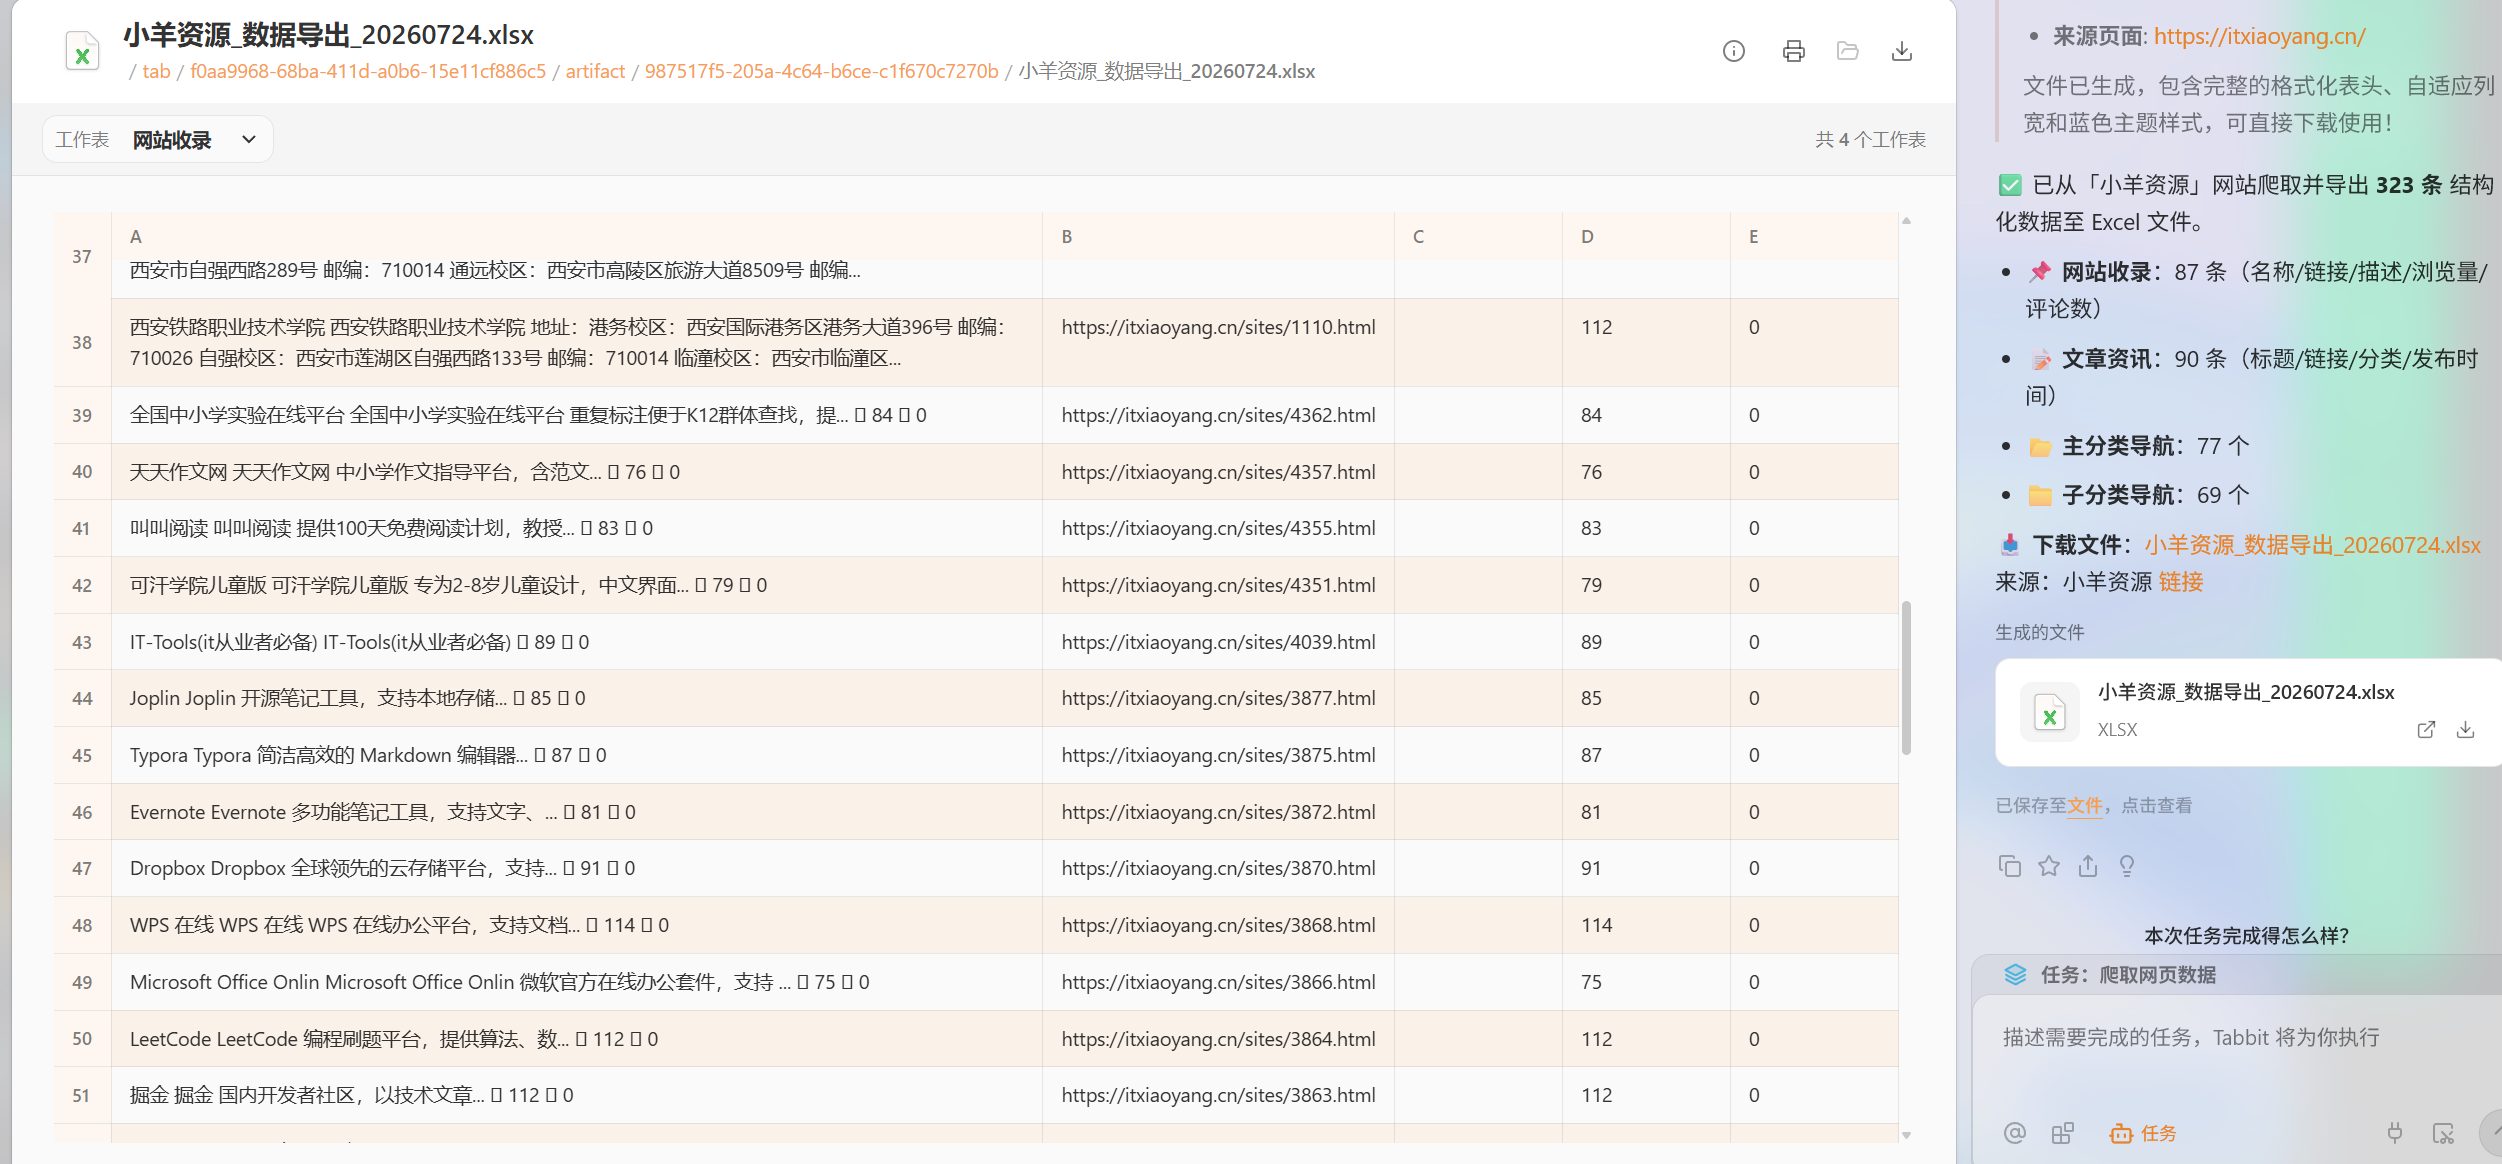Image resolution: width=2502 pixels, height=1164 pixels.
Task: Select the LeetCode 编程刷题平台 cell
Action: coord(577,1039)
